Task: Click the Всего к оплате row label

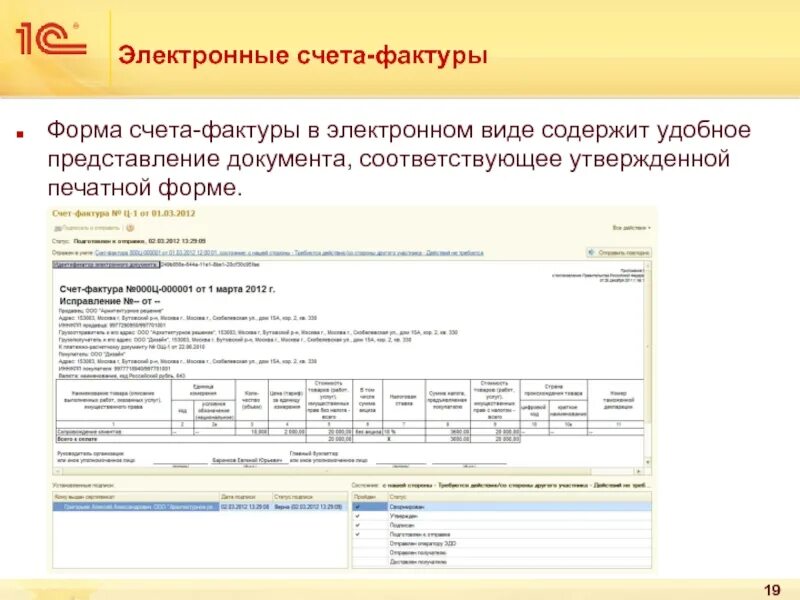Action: tap(78, 439)
